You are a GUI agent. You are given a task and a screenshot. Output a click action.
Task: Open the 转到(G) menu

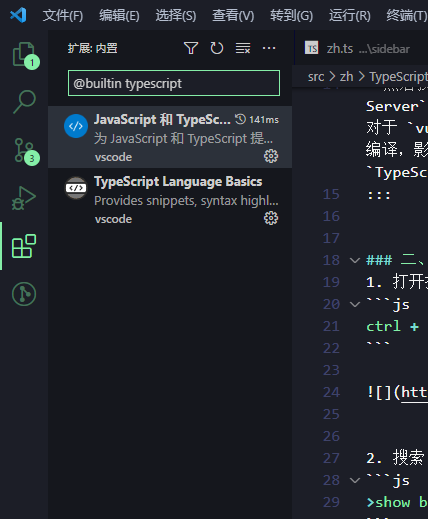tap(292, 15)
